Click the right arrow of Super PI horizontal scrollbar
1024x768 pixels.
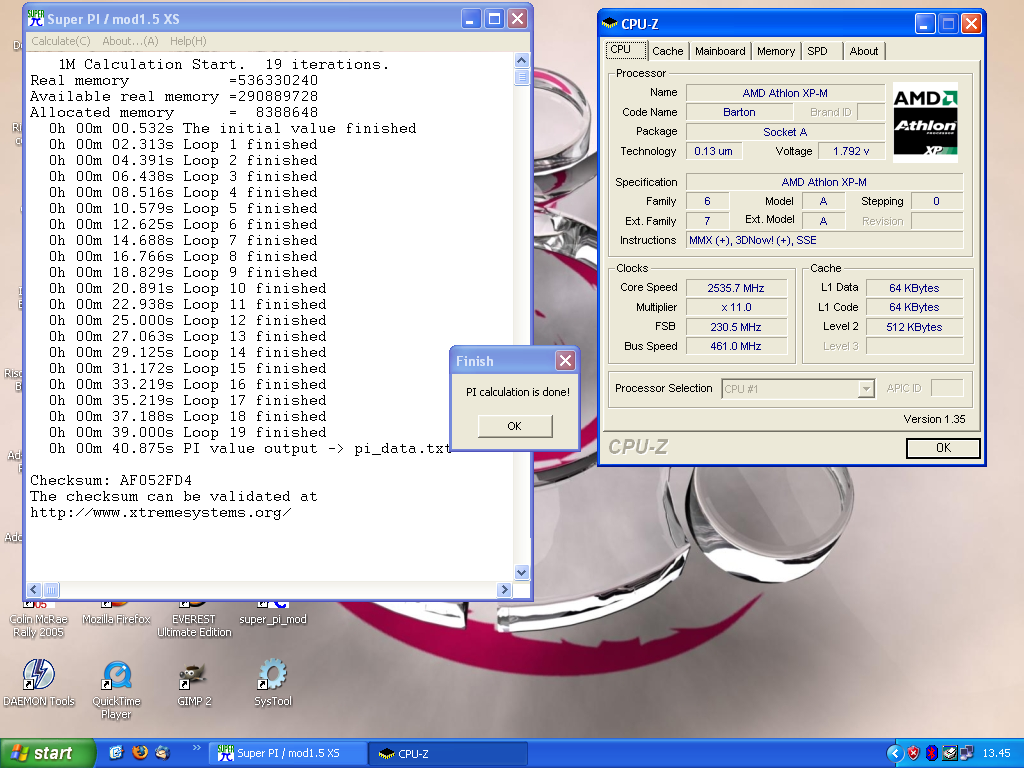pyautogui.click(x=504, y=590)
